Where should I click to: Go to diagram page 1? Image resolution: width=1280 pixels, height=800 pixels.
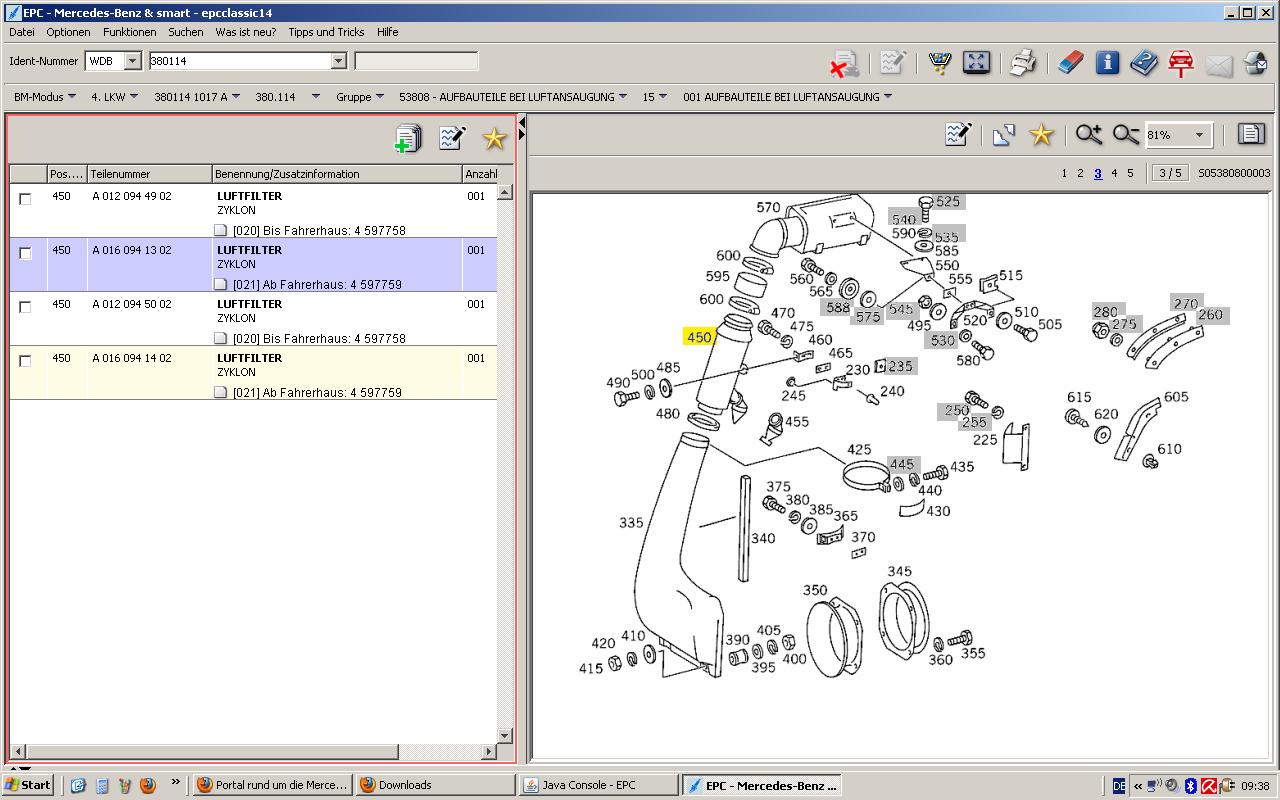point(1064,173)
